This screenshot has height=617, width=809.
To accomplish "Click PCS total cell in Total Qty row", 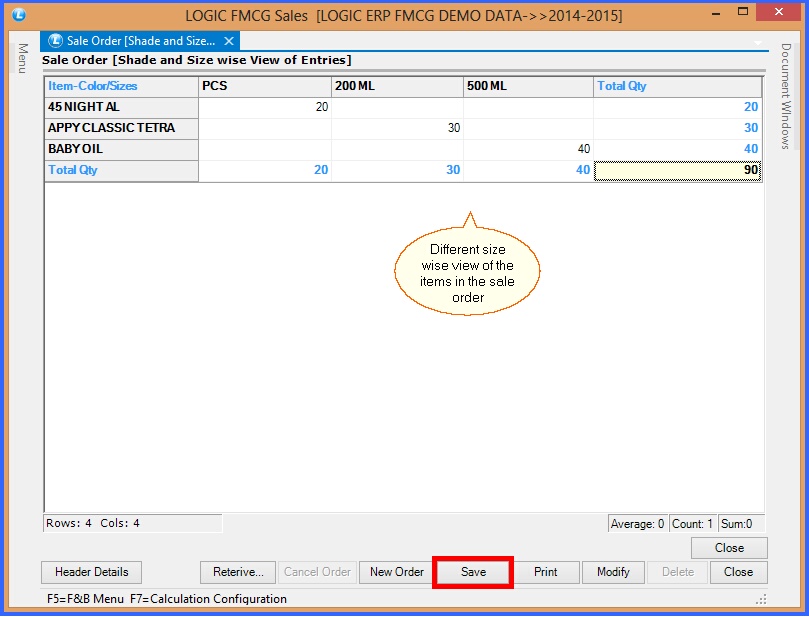I will (x=265, y=170).
